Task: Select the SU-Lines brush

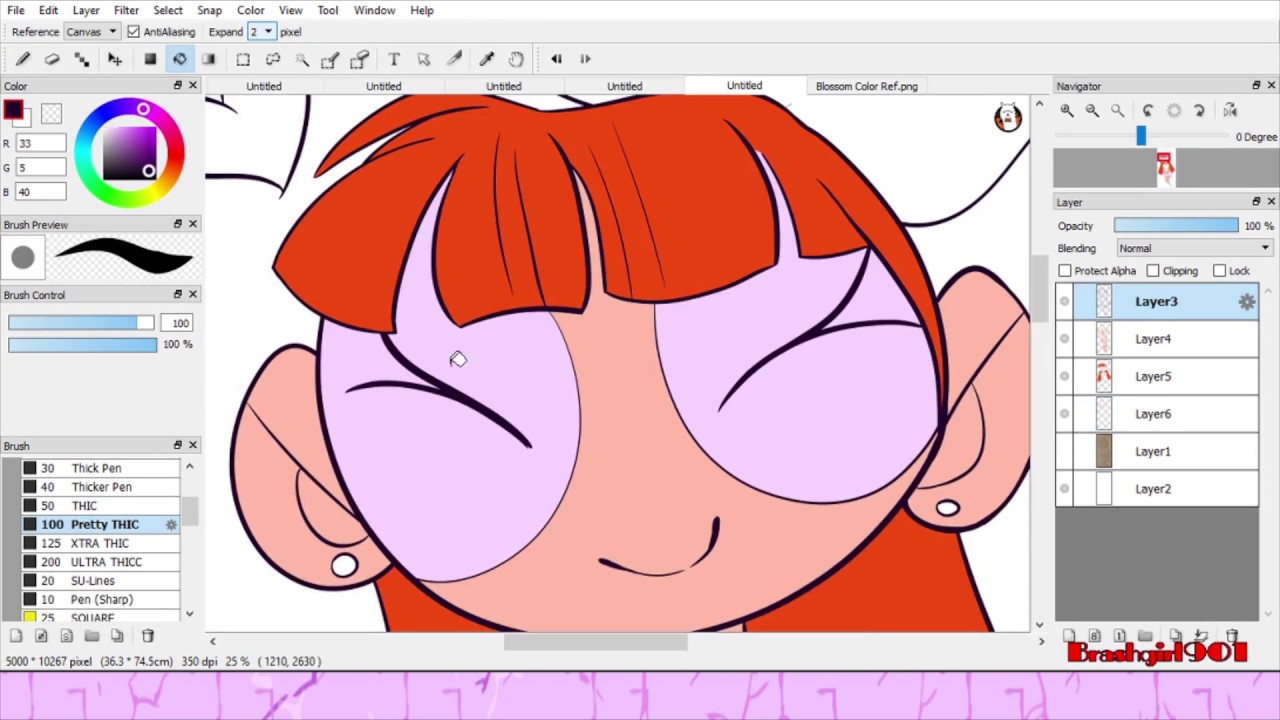Action: pyautogui.click(x=100, y=581)
